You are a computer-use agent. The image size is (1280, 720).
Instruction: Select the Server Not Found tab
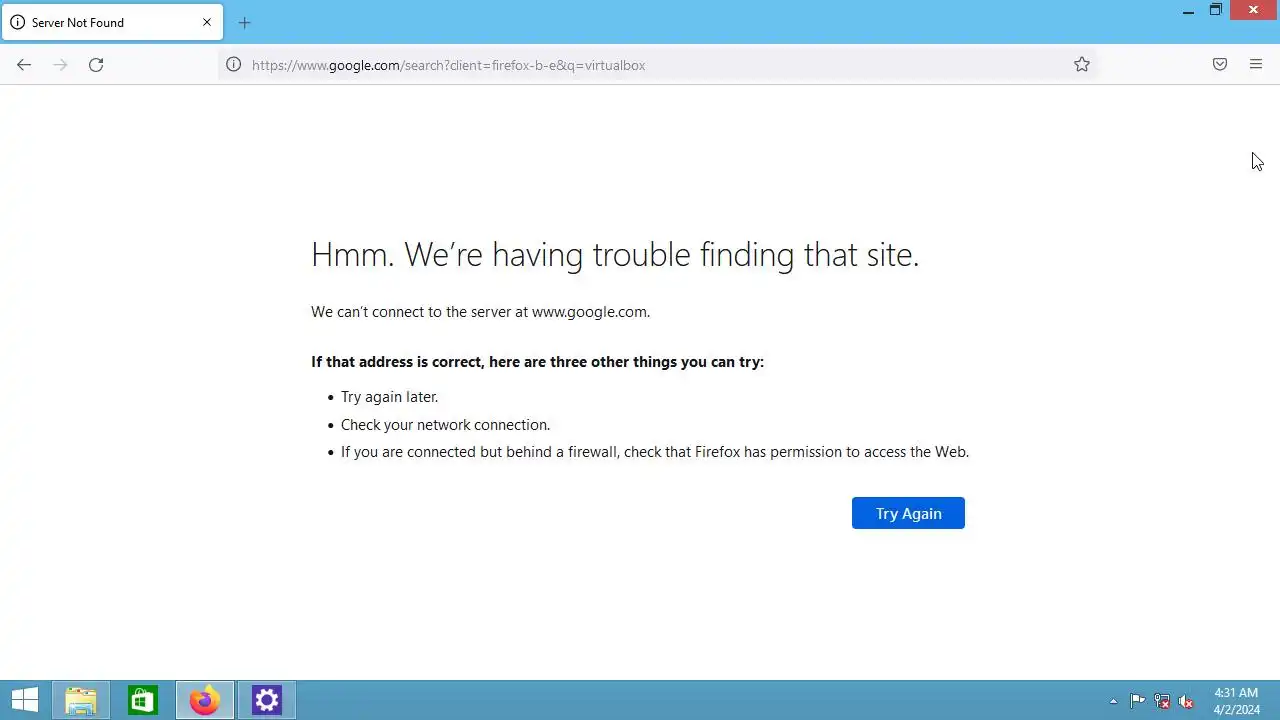coord(112,22)
